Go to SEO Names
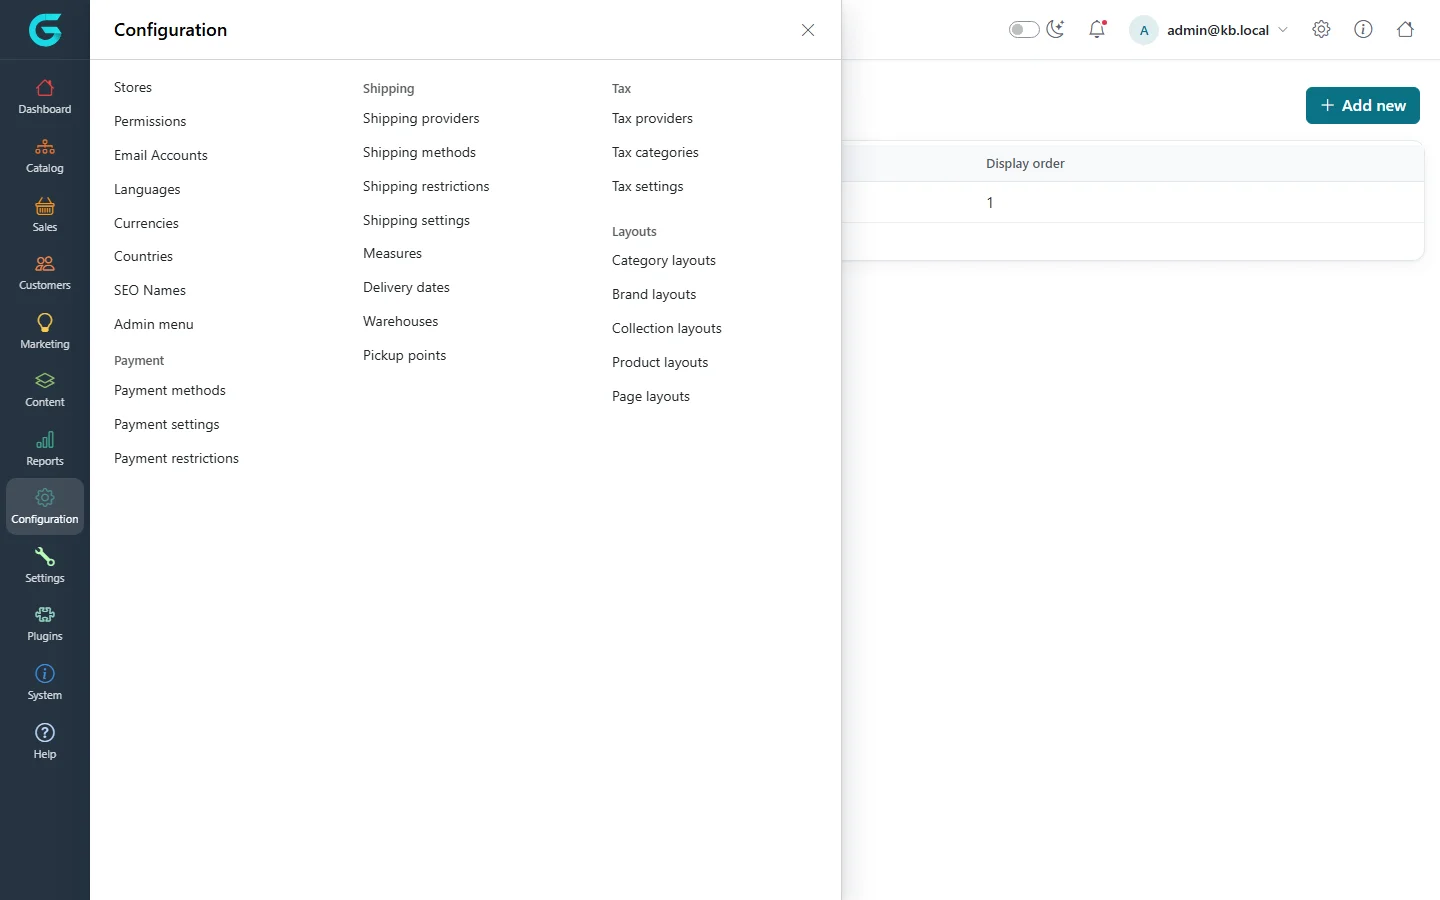The width and height of the screenshot is (1440, 900). (x=150, y=290)
